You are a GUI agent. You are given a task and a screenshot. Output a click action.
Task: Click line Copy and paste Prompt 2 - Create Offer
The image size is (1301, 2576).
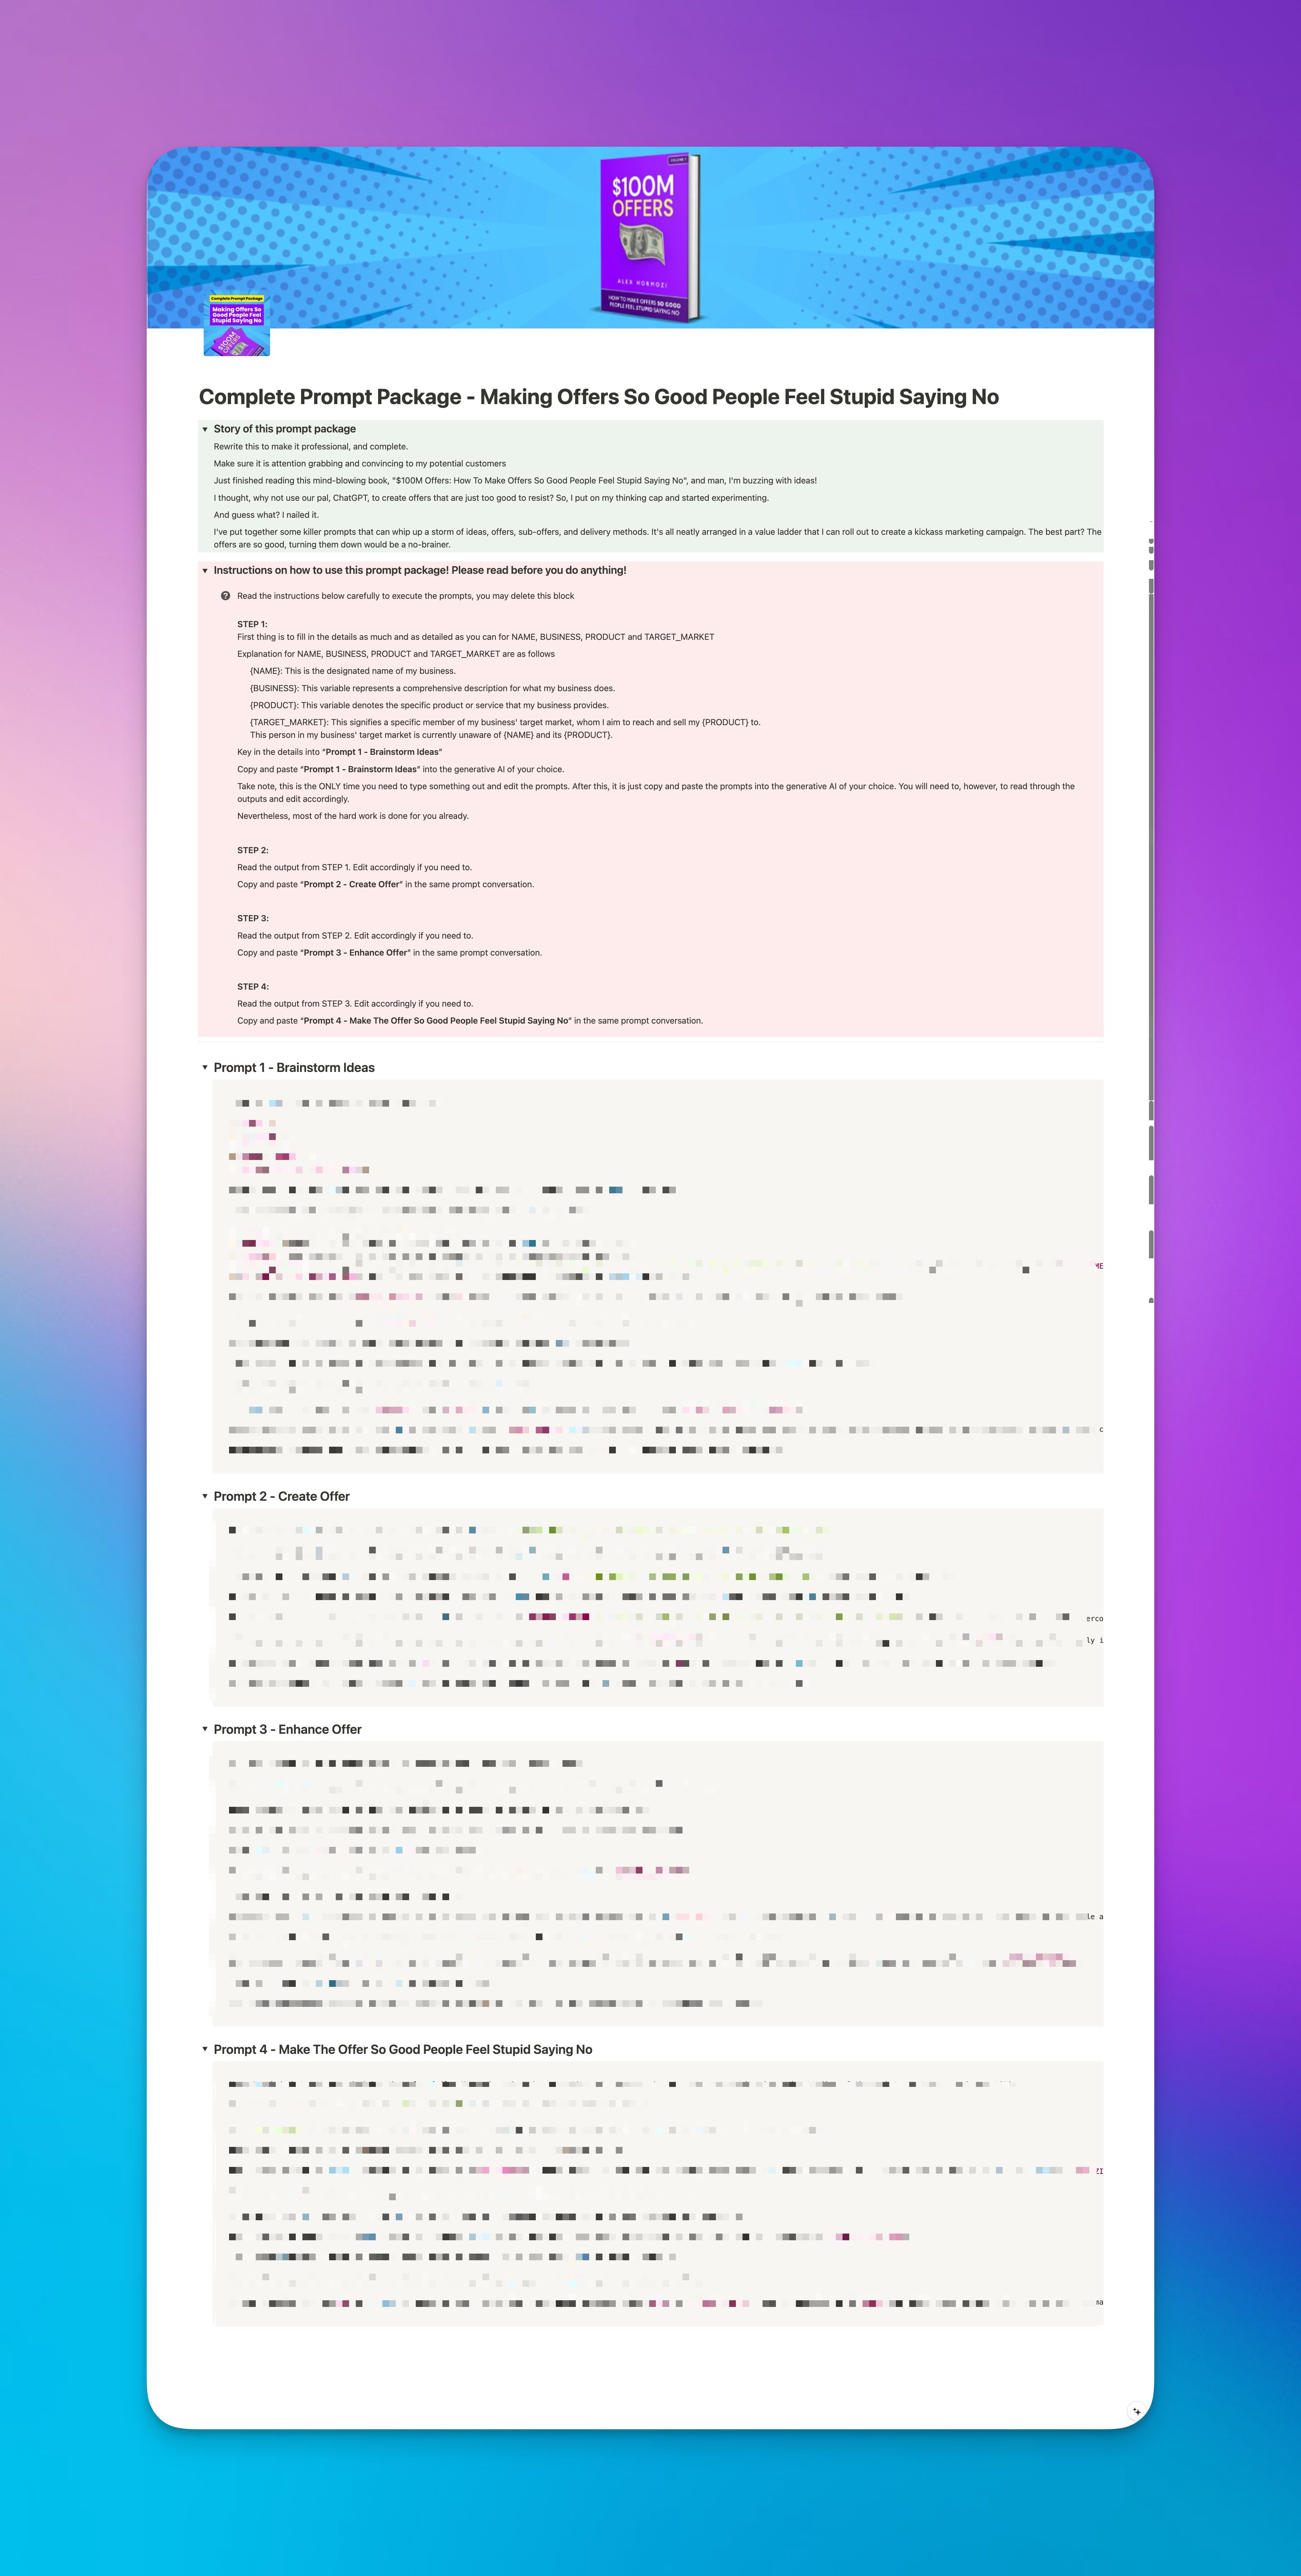(386, 884)
